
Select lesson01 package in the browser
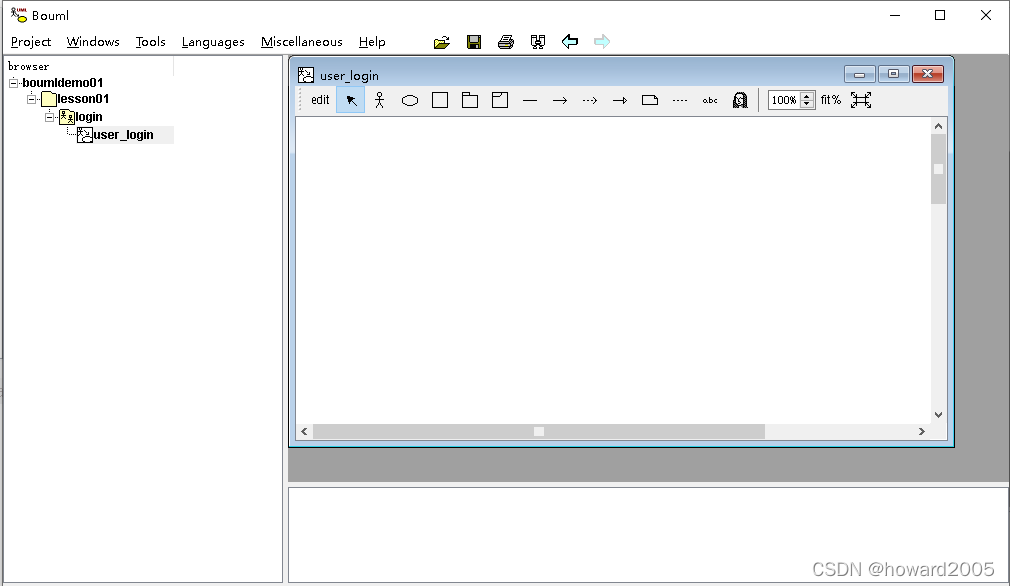tap(82, 99)
